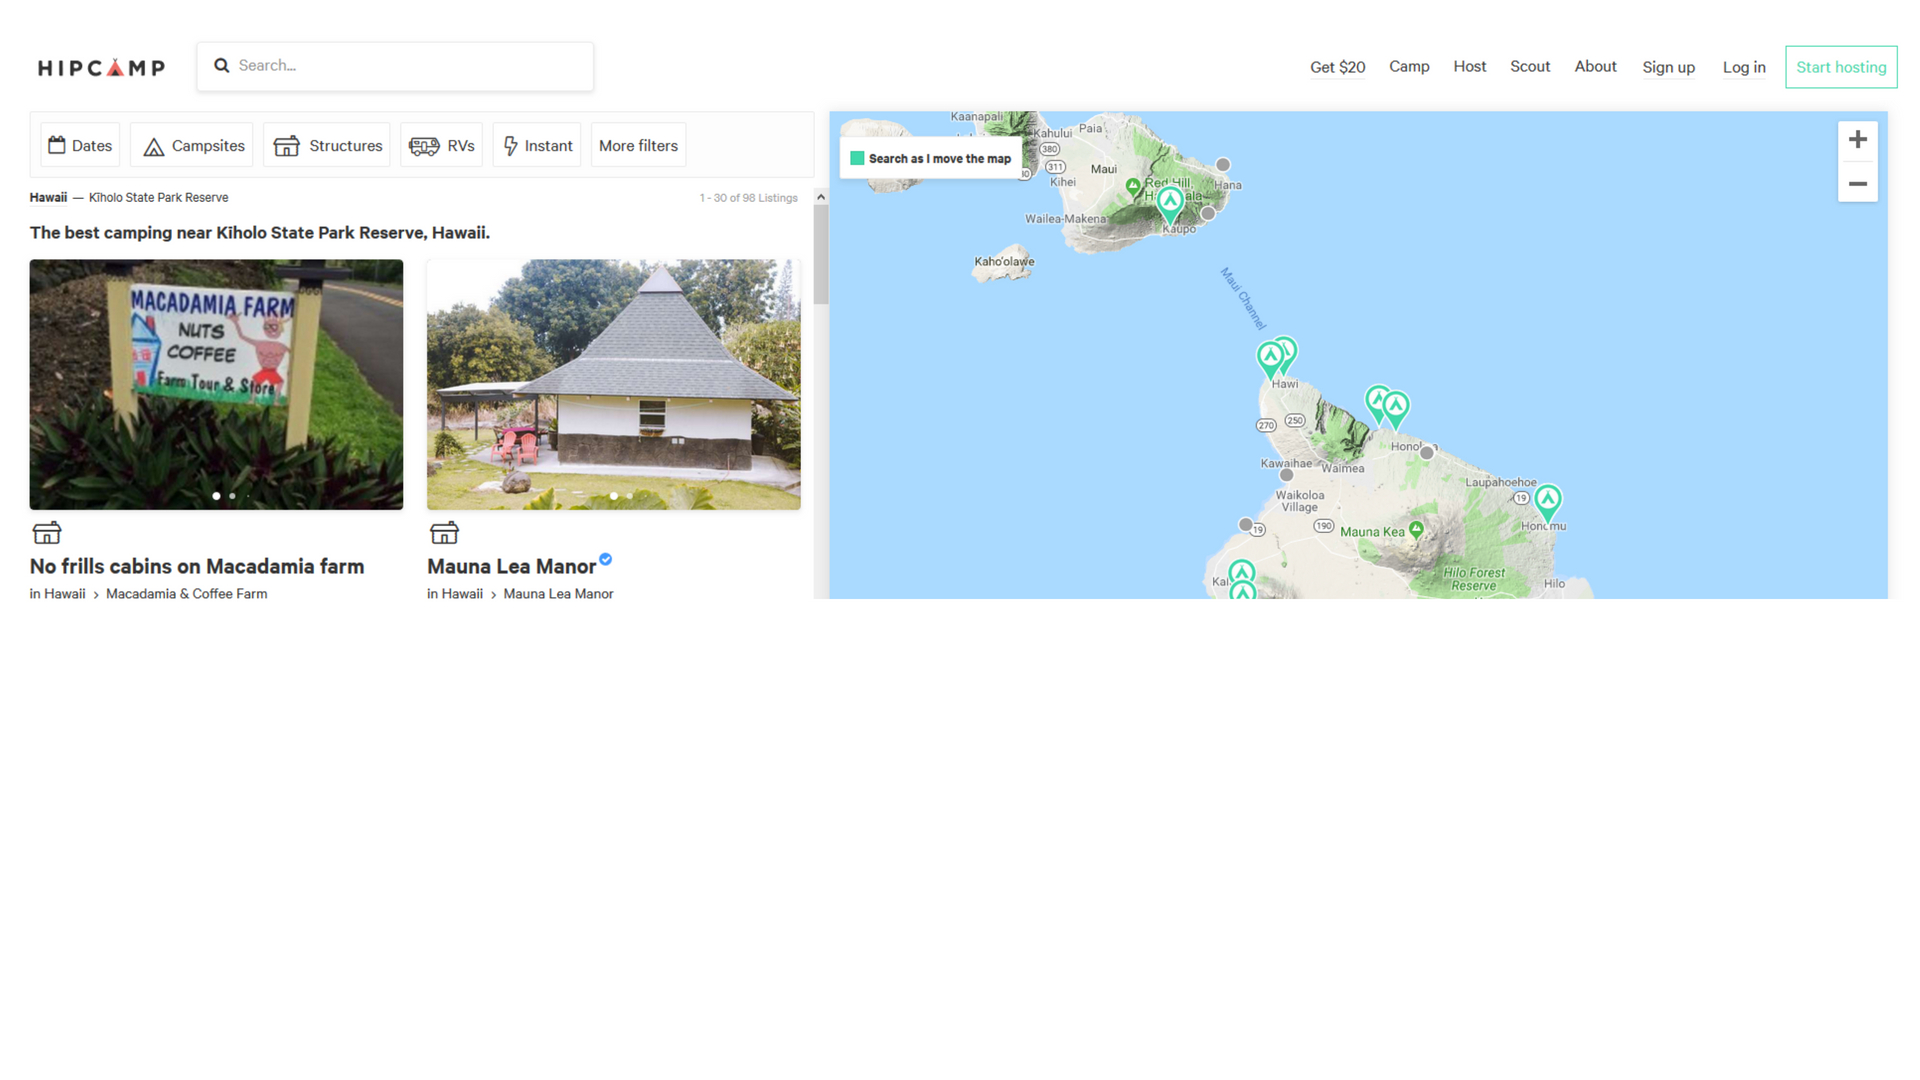This screenshot has height=1080, width=1920.
Task: Open the About menu item
Action: pos(1595,66)
